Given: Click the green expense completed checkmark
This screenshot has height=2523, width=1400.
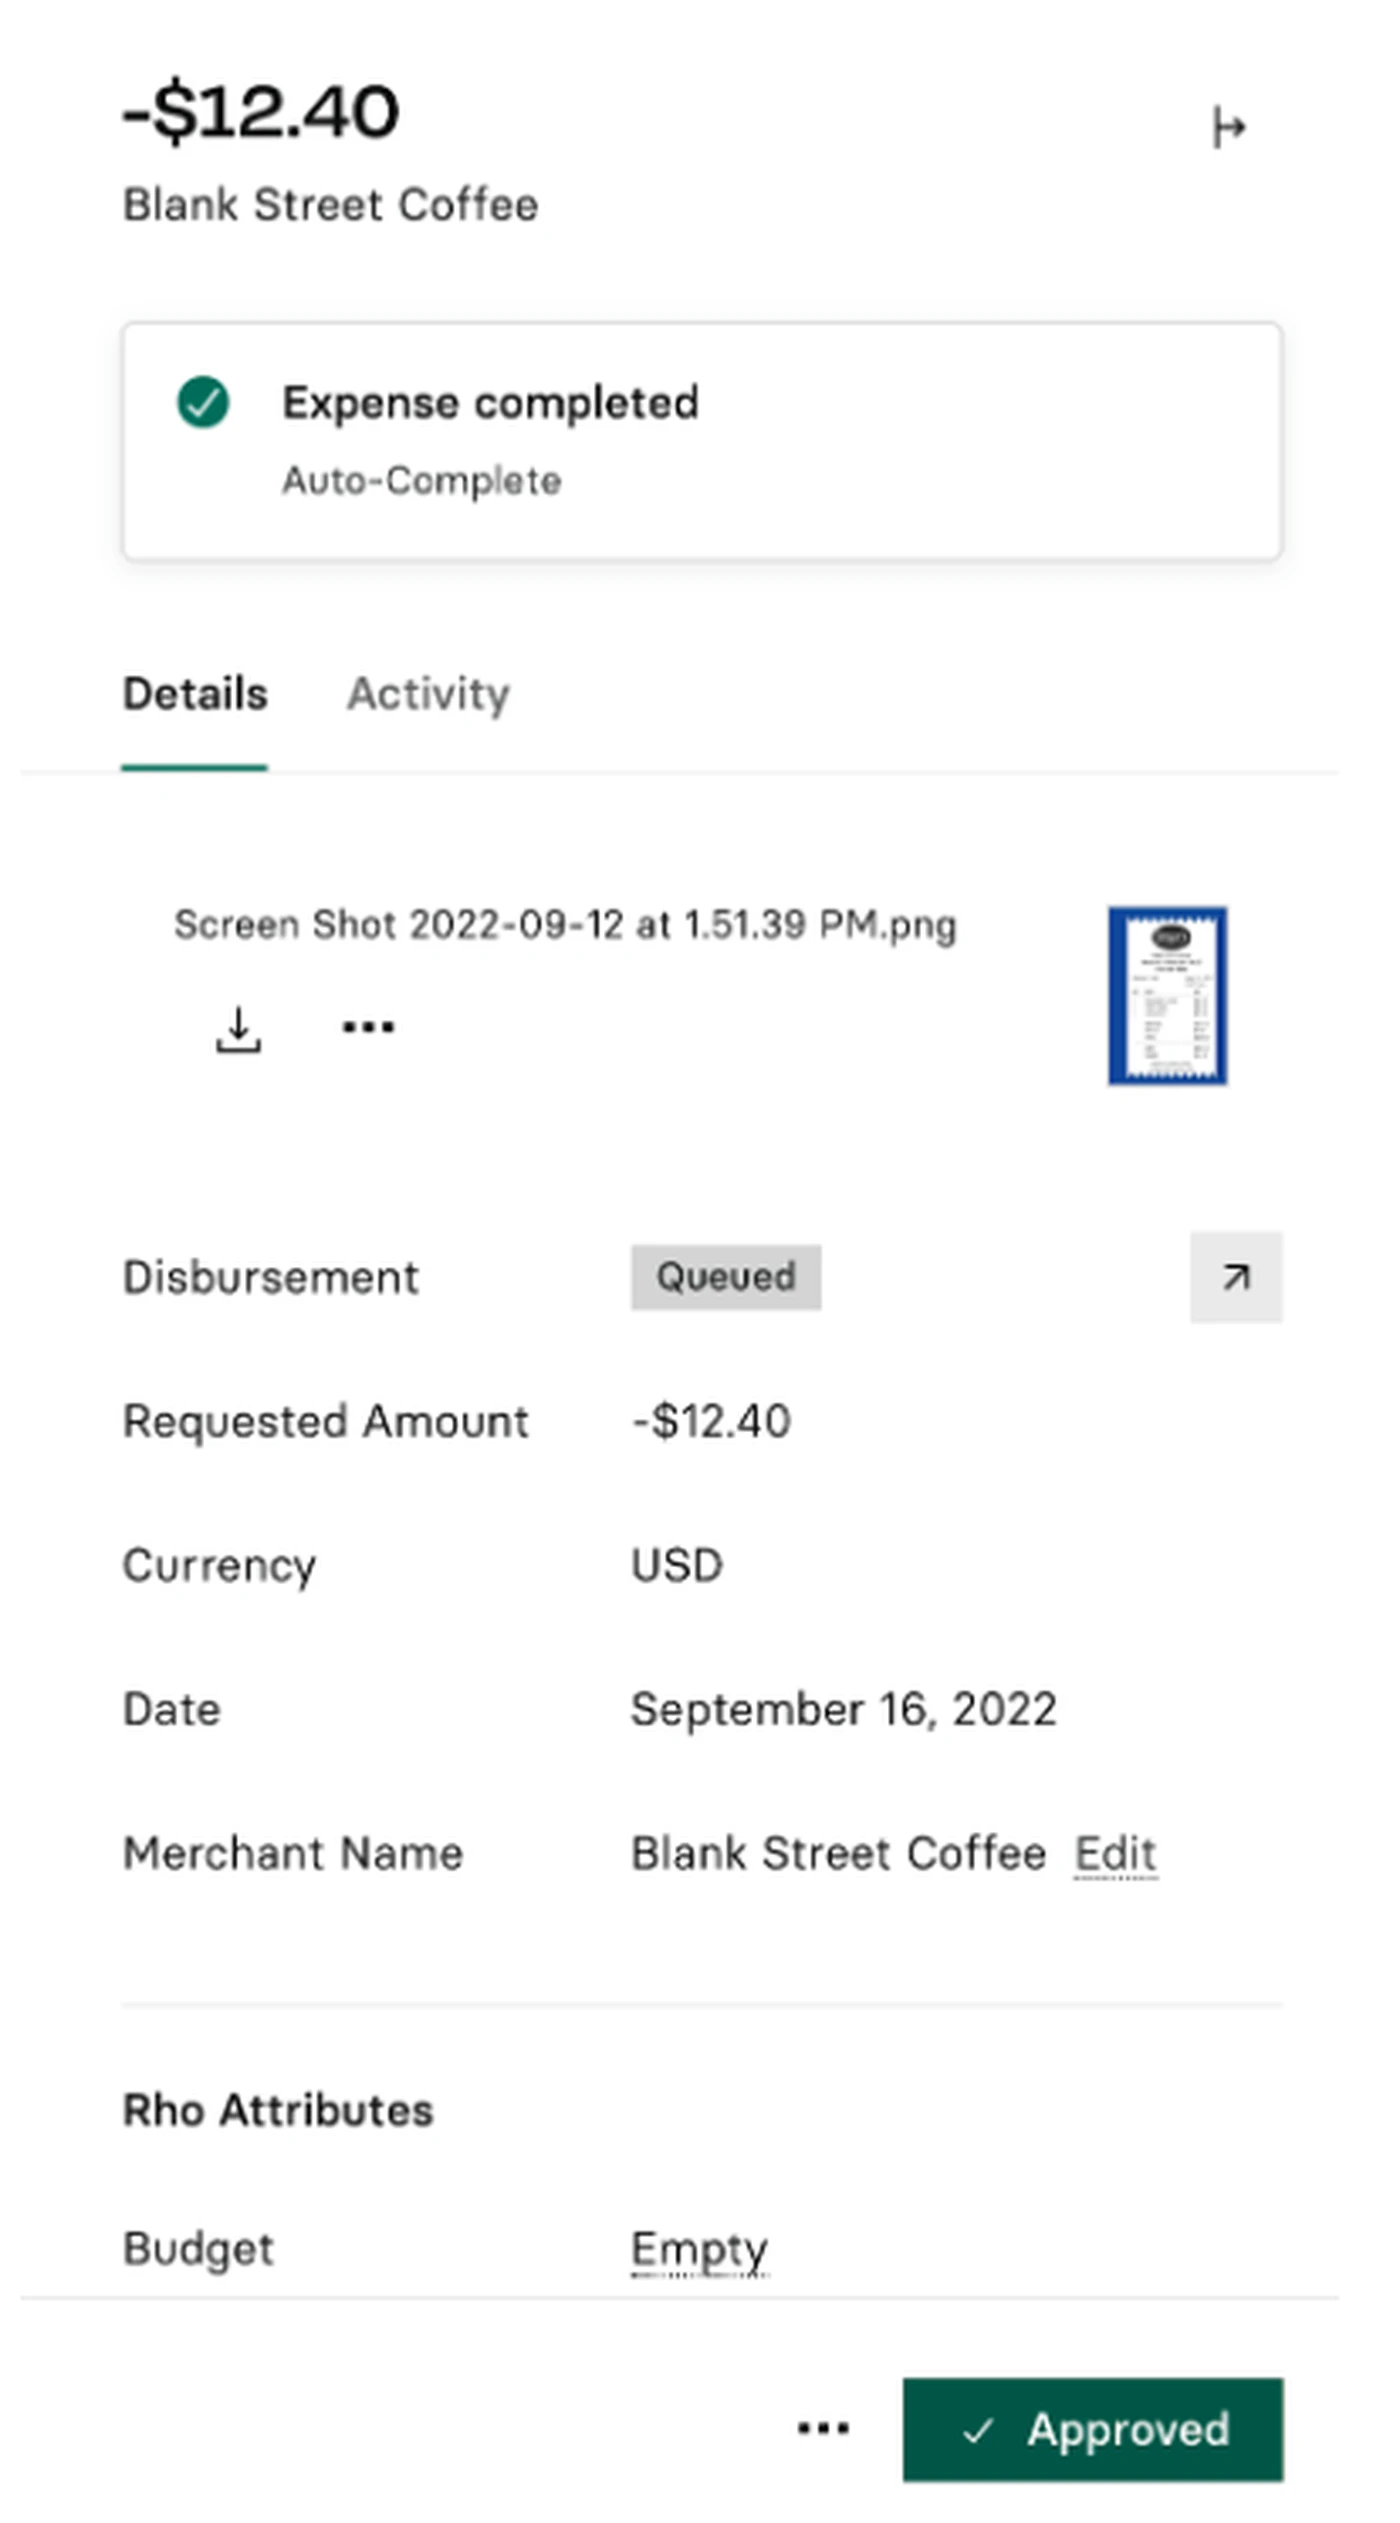Looking at the screenshot, I should (x=203, y=402).
